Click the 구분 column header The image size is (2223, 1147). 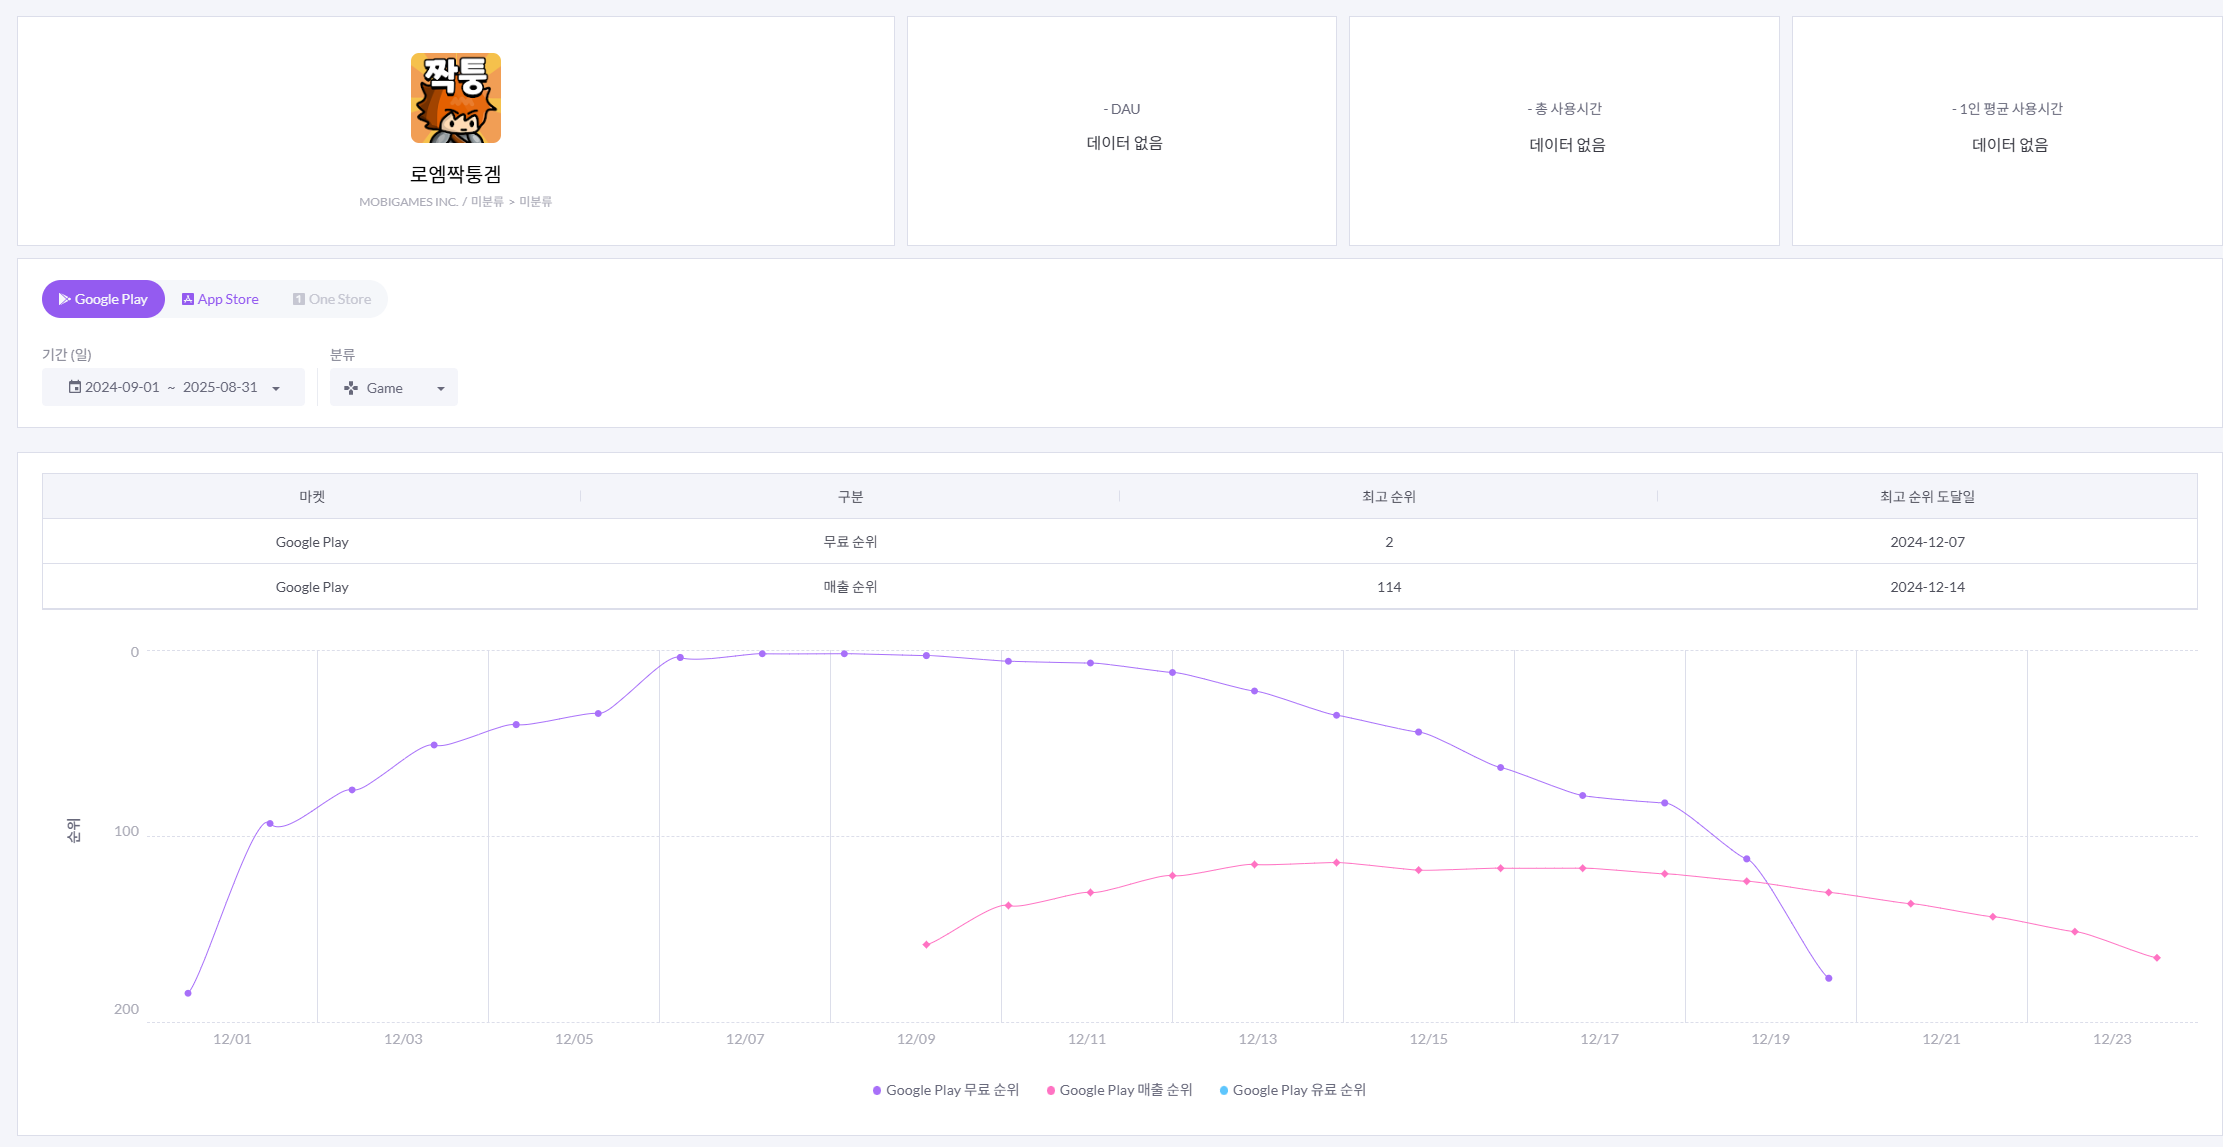point(850,496)
